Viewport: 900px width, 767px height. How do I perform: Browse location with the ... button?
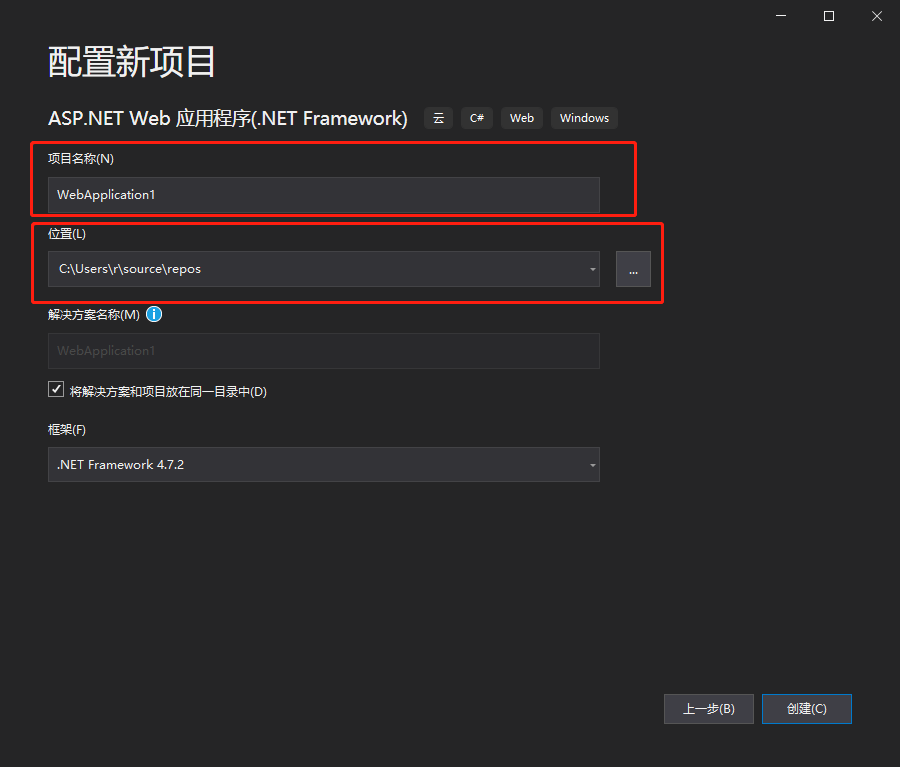click(633, 269)
